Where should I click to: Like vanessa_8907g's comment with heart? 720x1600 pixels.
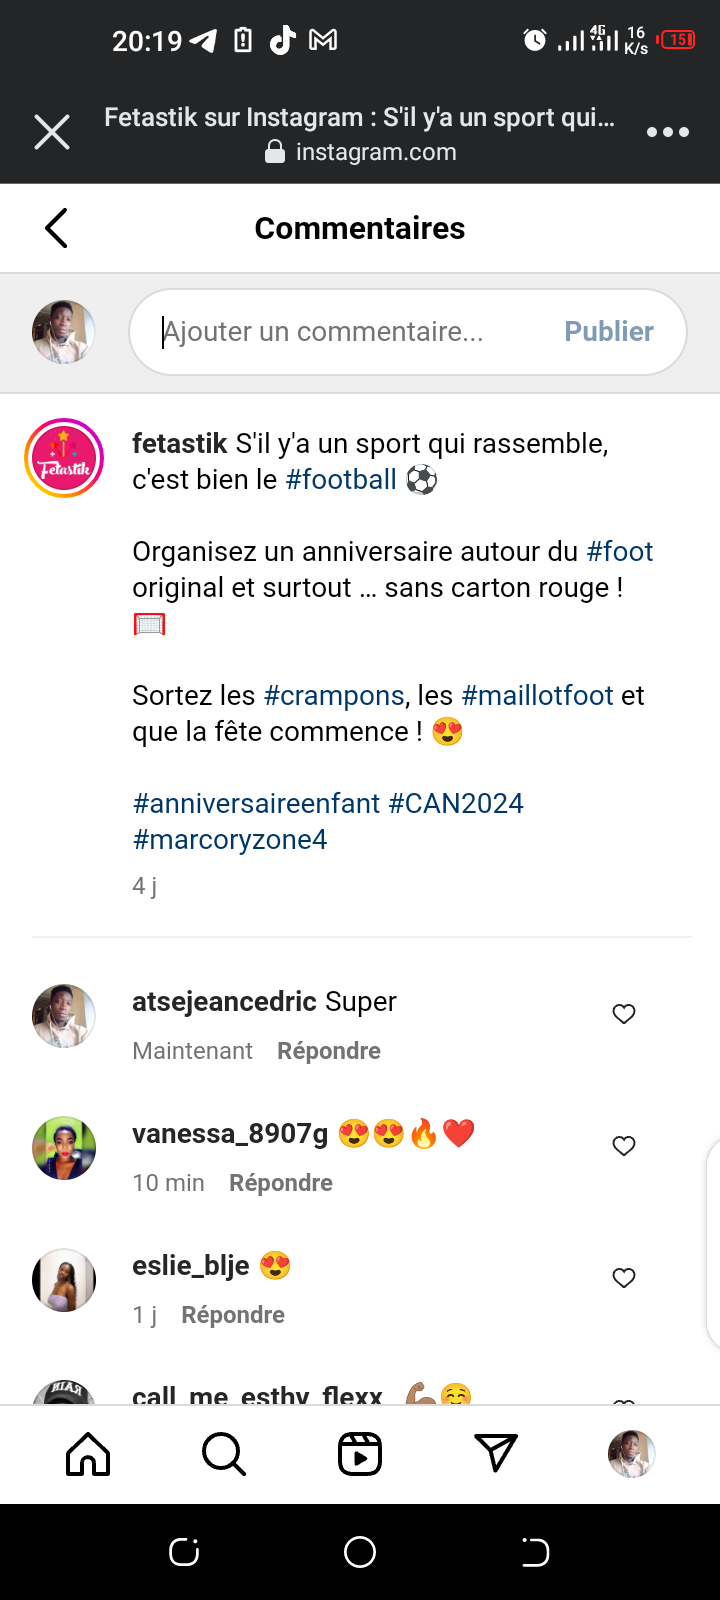click(x=624, y=1146)
